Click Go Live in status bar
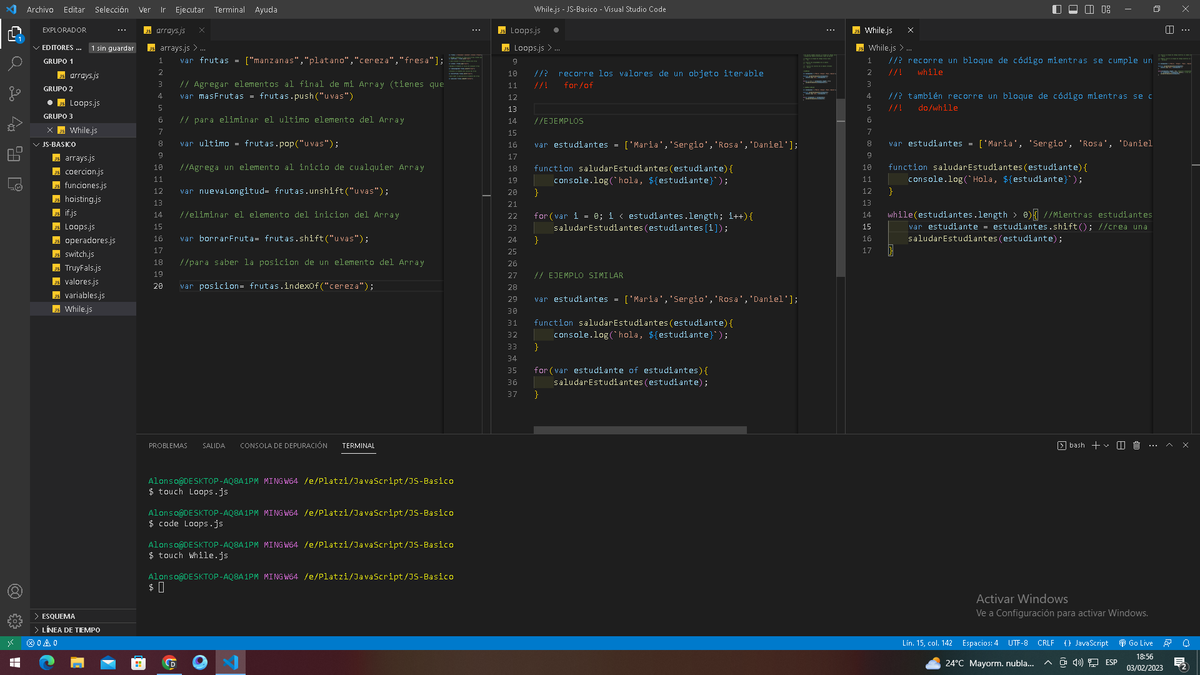The image size is (1200, 675). 1136,643
